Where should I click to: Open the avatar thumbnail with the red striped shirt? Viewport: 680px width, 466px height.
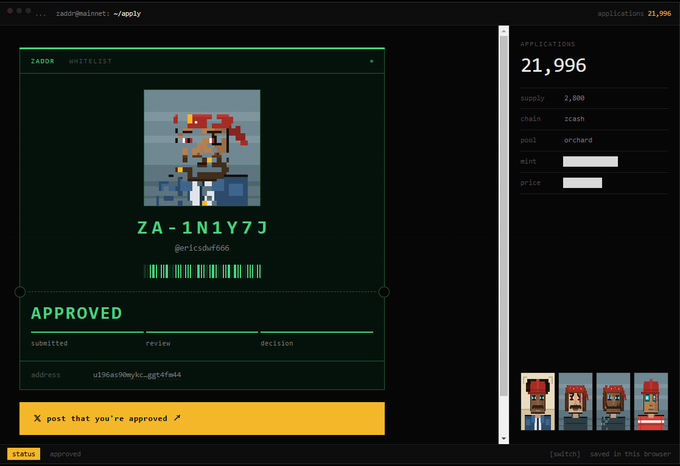pos(651,401)
